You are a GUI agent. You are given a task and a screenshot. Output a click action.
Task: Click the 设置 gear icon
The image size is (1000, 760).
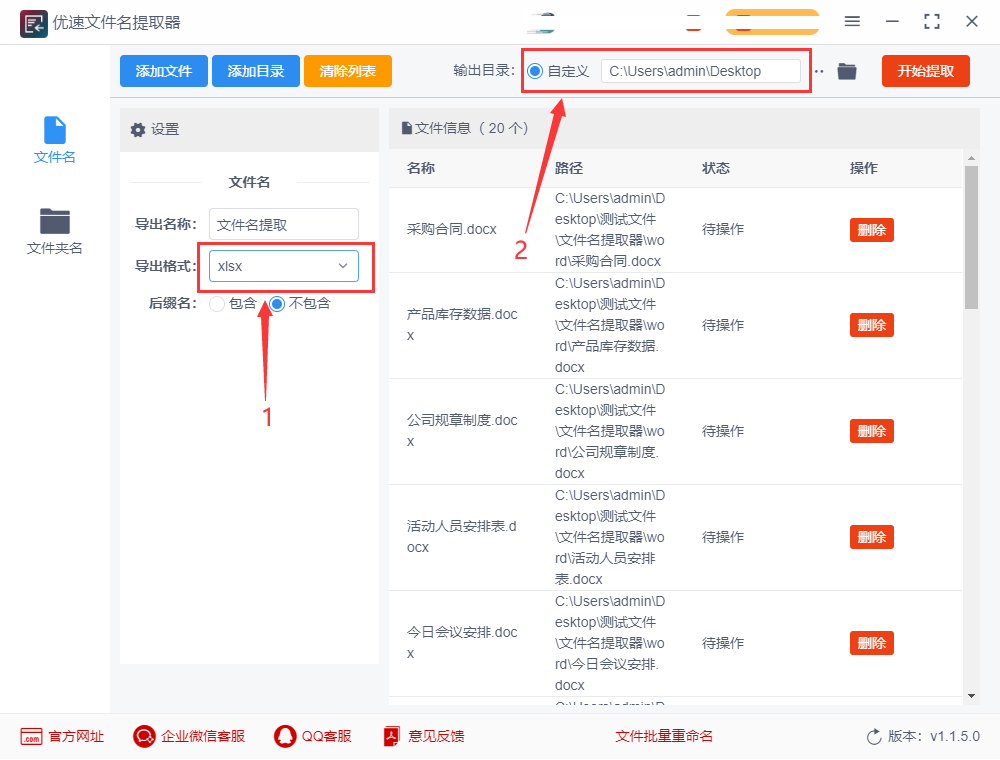pyautogui.click(x=138, y=130)
